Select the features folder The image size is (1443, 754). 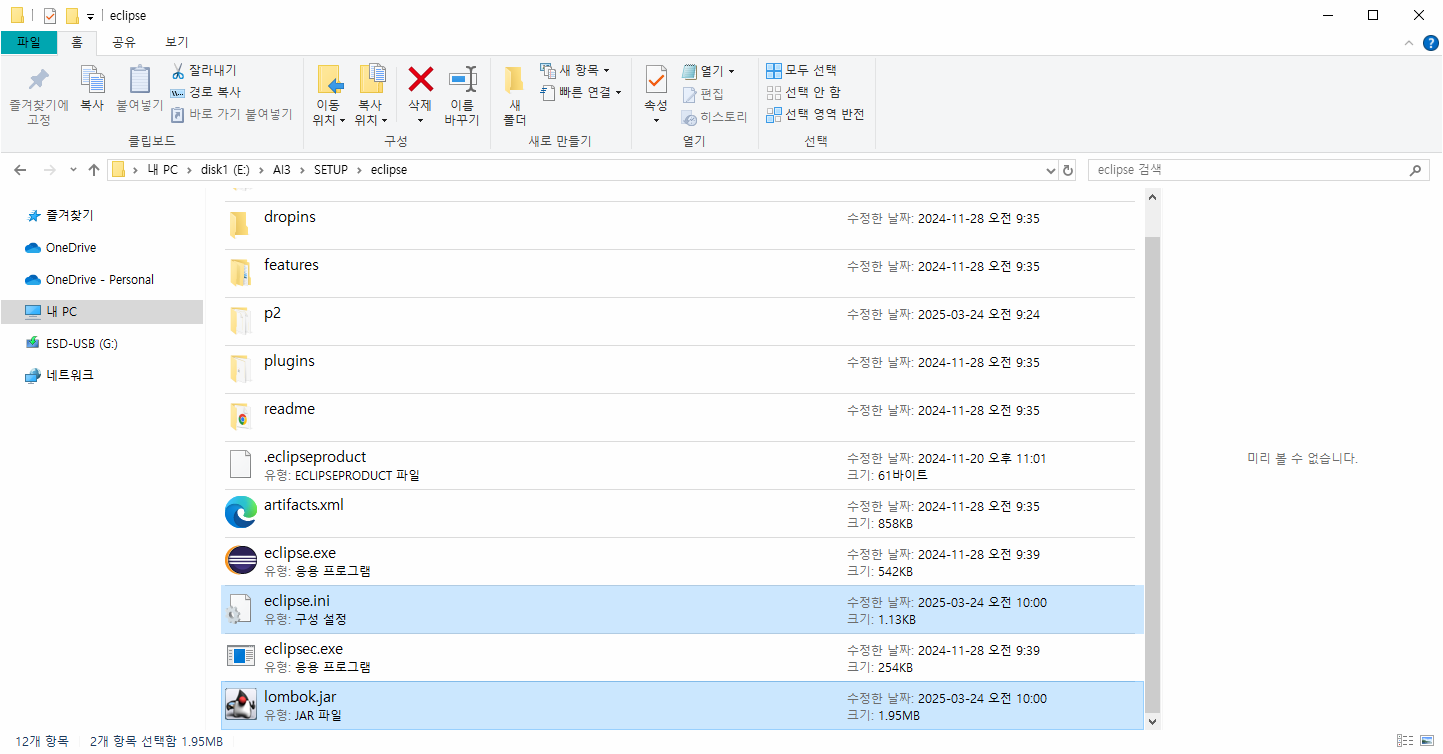682,273
